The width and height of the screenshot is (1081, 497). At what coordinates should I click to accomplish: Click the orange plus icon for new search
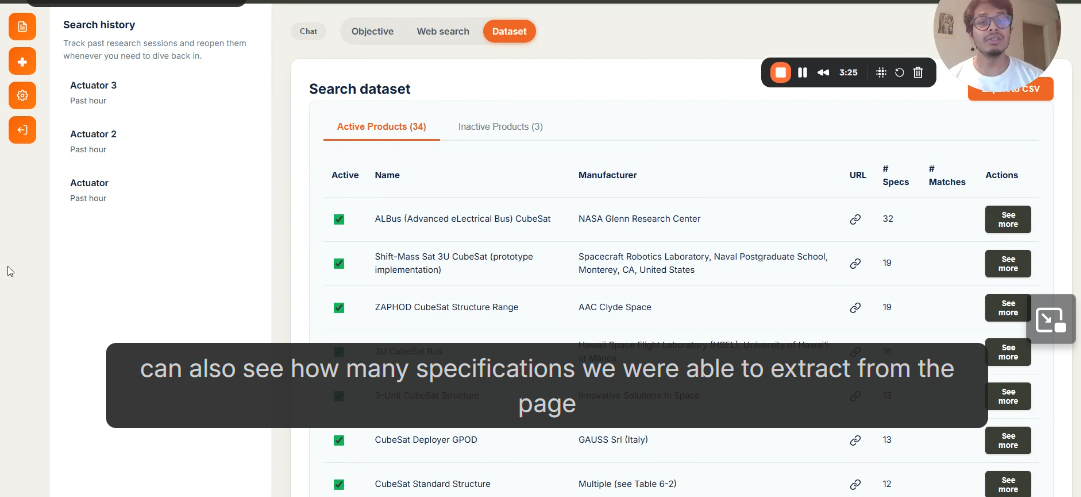coord(22,61)
